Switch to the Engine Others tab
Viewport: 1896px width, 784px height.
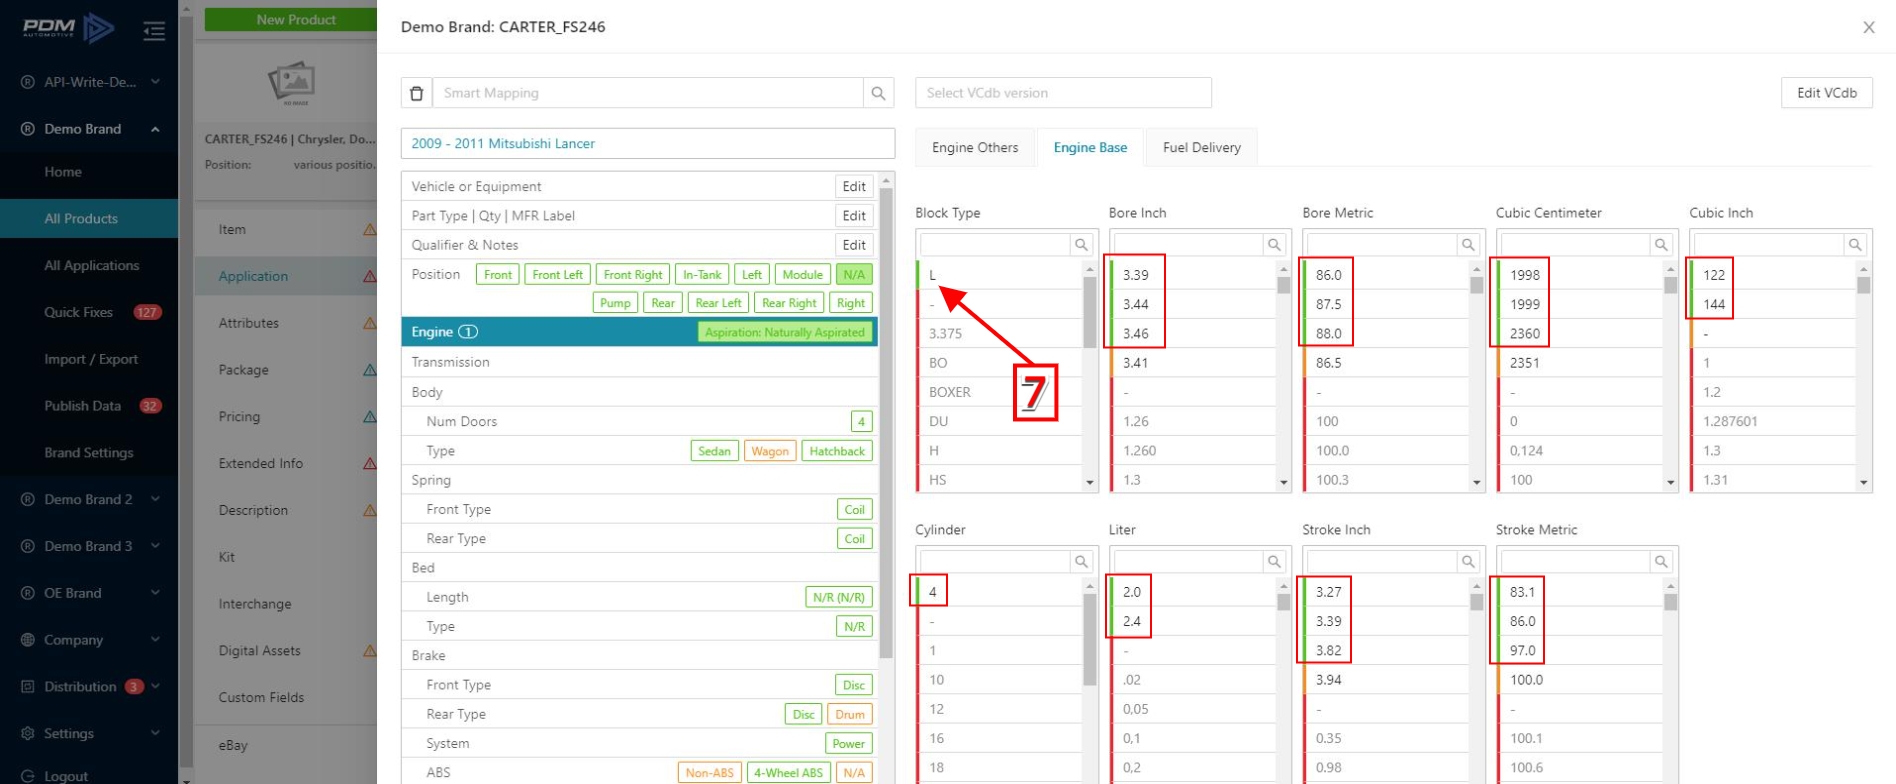tap(975, 148)
